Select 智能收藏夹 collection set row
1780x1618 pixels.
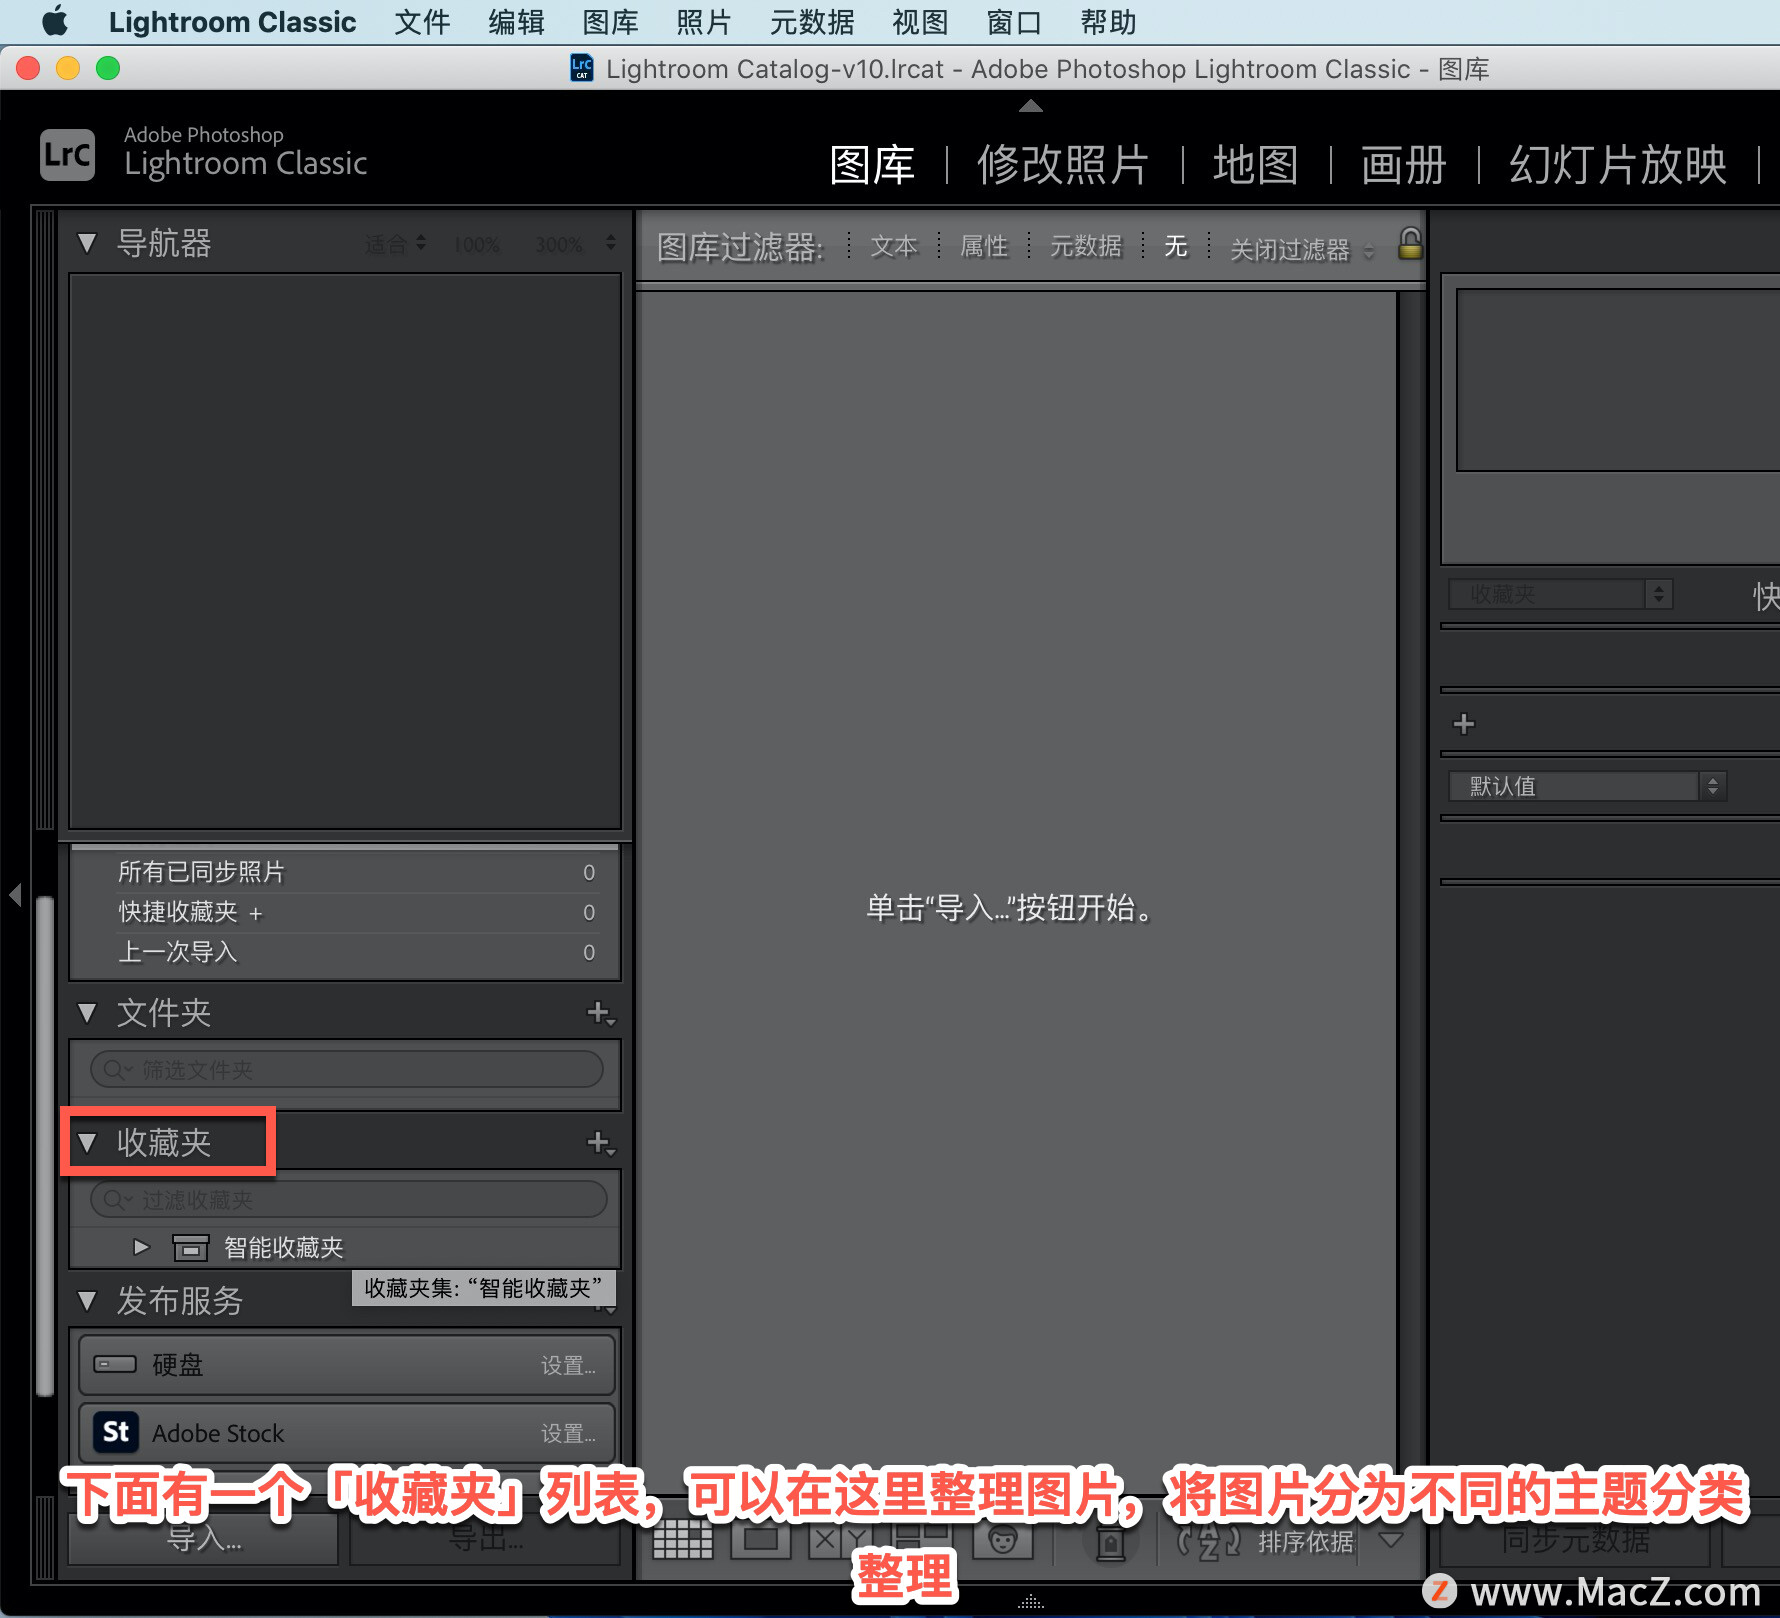click(x=345, y=1248)
